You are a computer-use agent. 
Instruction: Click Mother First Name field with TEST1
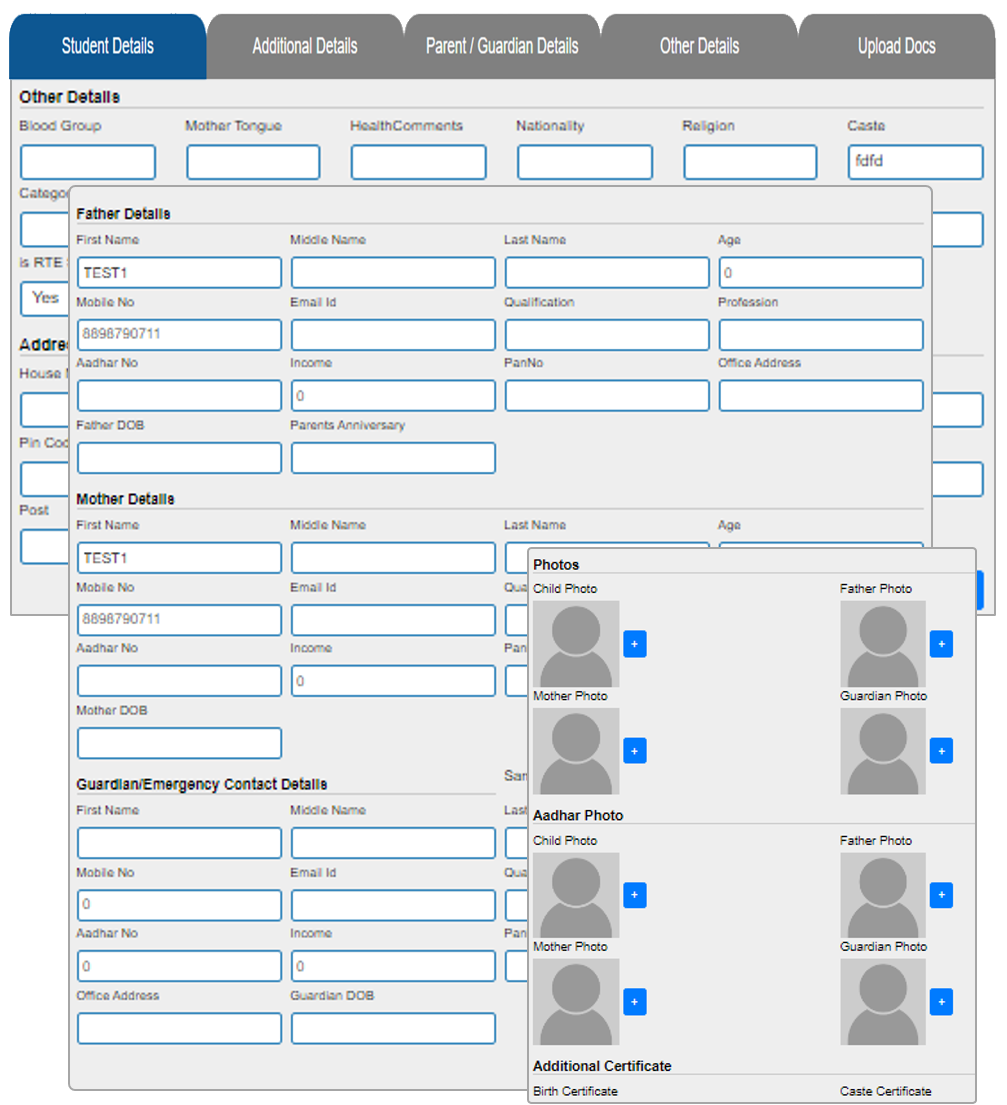[180, 558]
